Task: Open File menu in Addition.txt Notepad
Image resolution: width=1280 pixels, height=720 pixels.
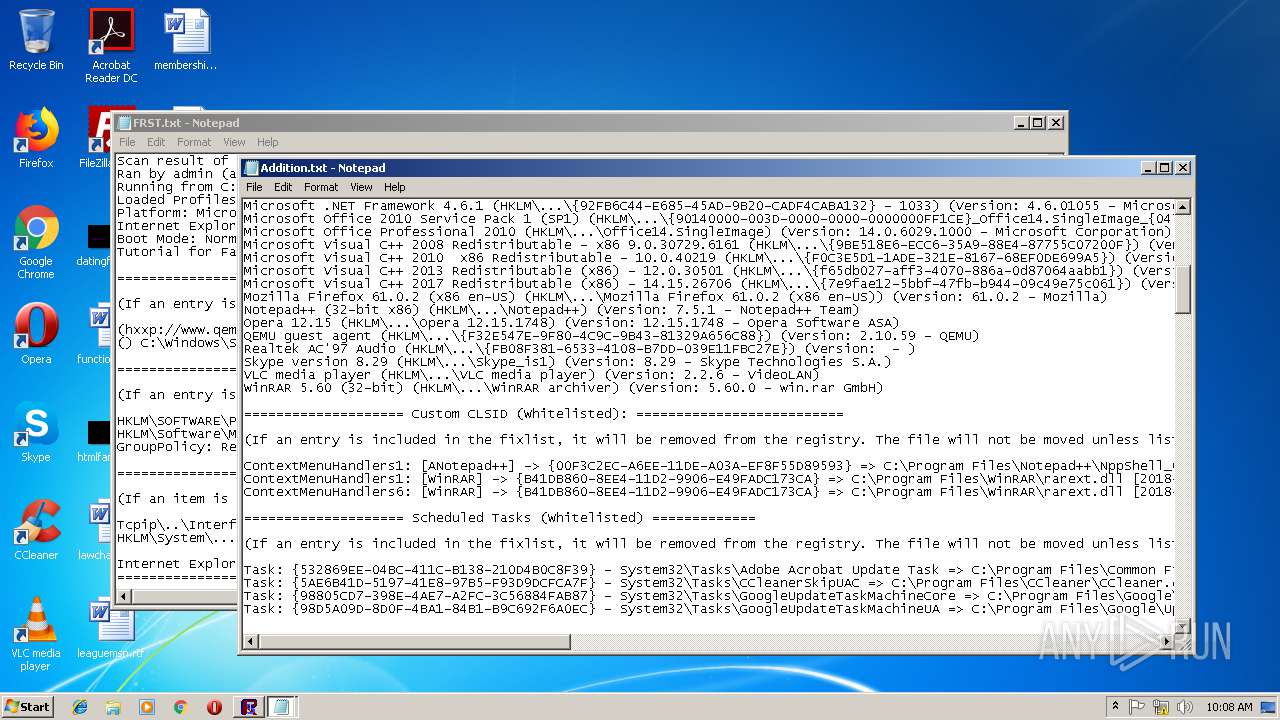Action: click(x=254, y=187)
